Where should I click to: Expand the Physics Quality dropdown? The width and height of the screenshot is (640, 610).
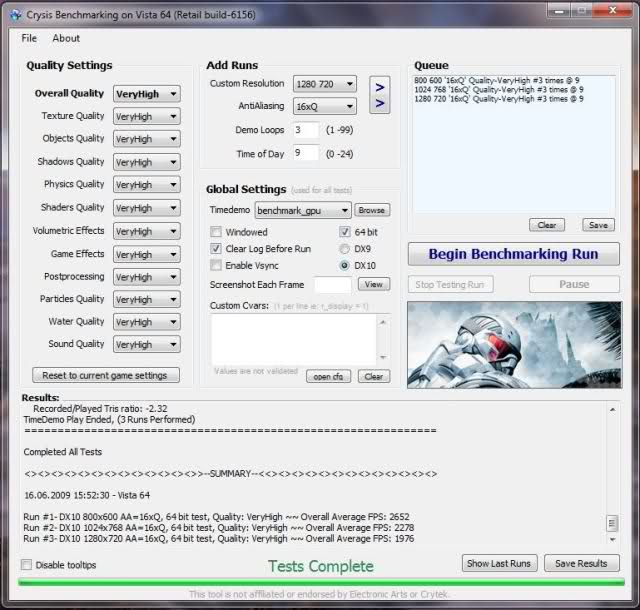click(147, 185)
